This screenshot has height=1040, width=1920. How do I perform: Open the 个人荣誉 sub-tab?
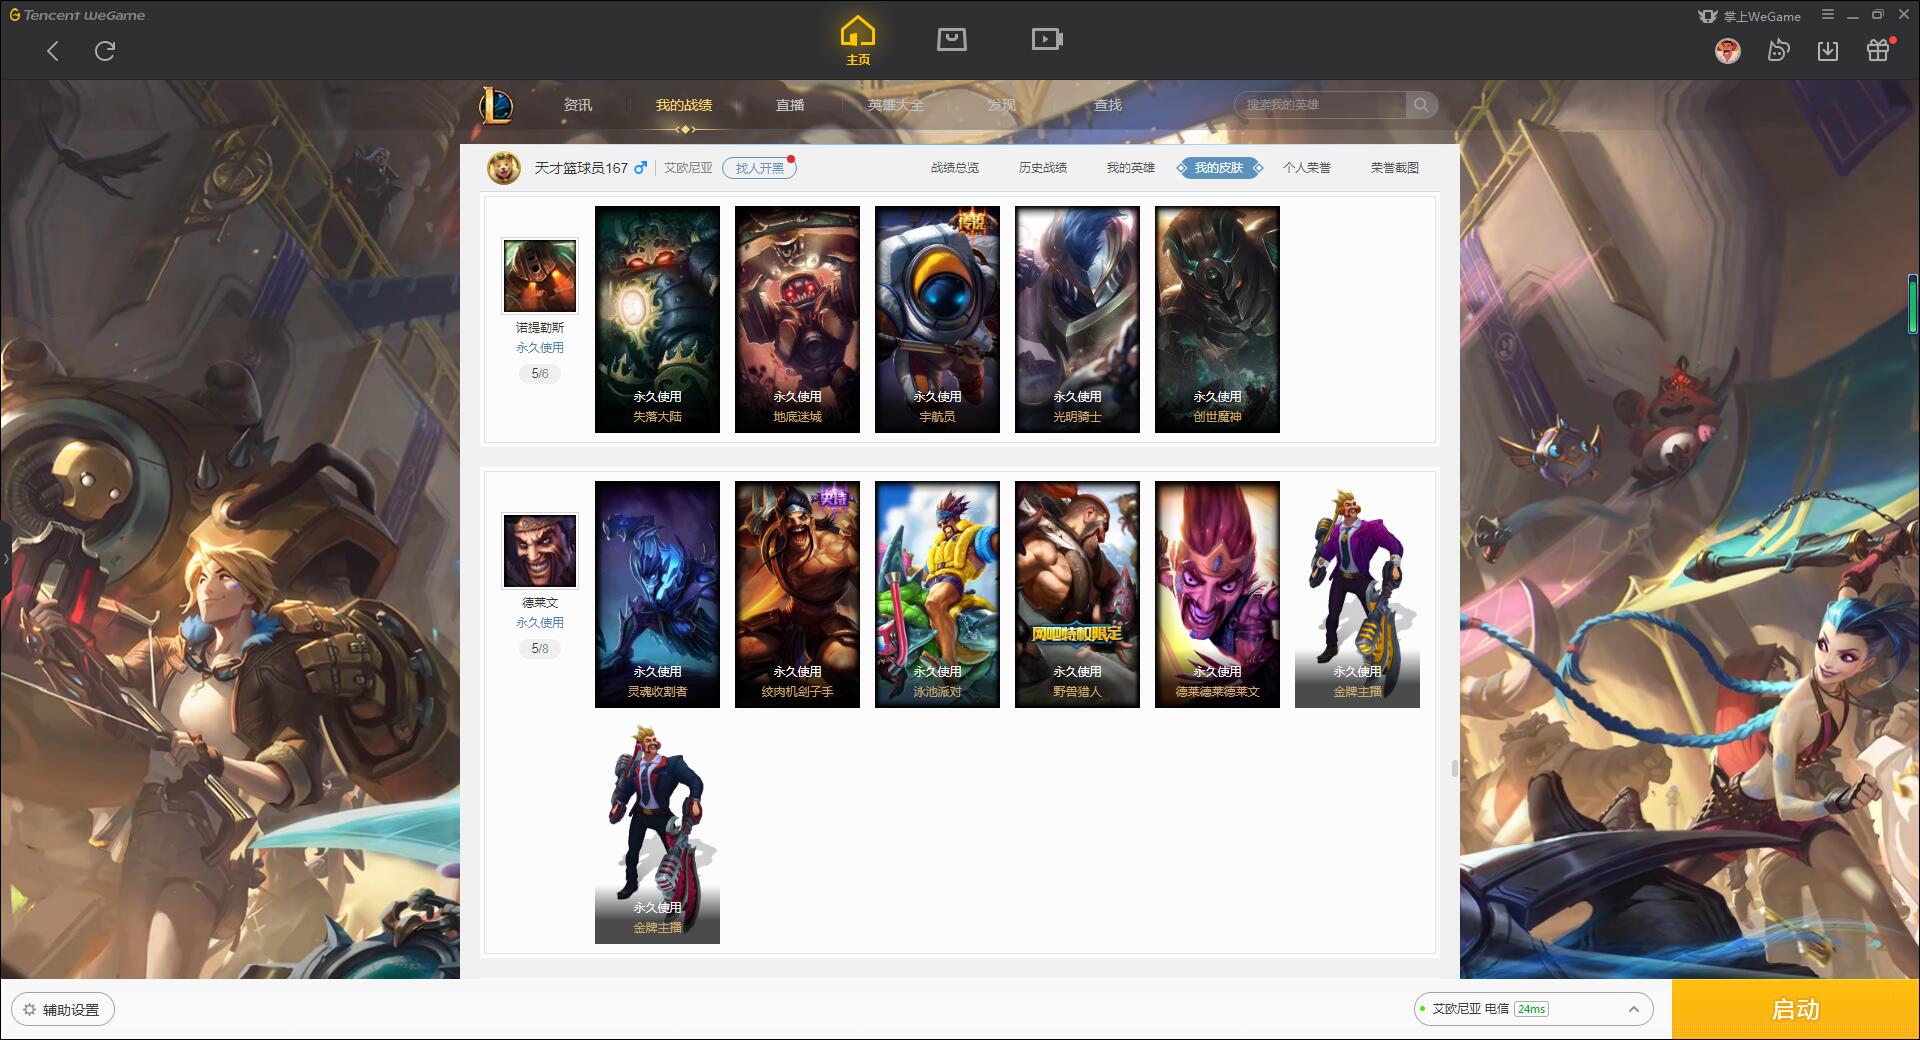tap(1307, 168)
